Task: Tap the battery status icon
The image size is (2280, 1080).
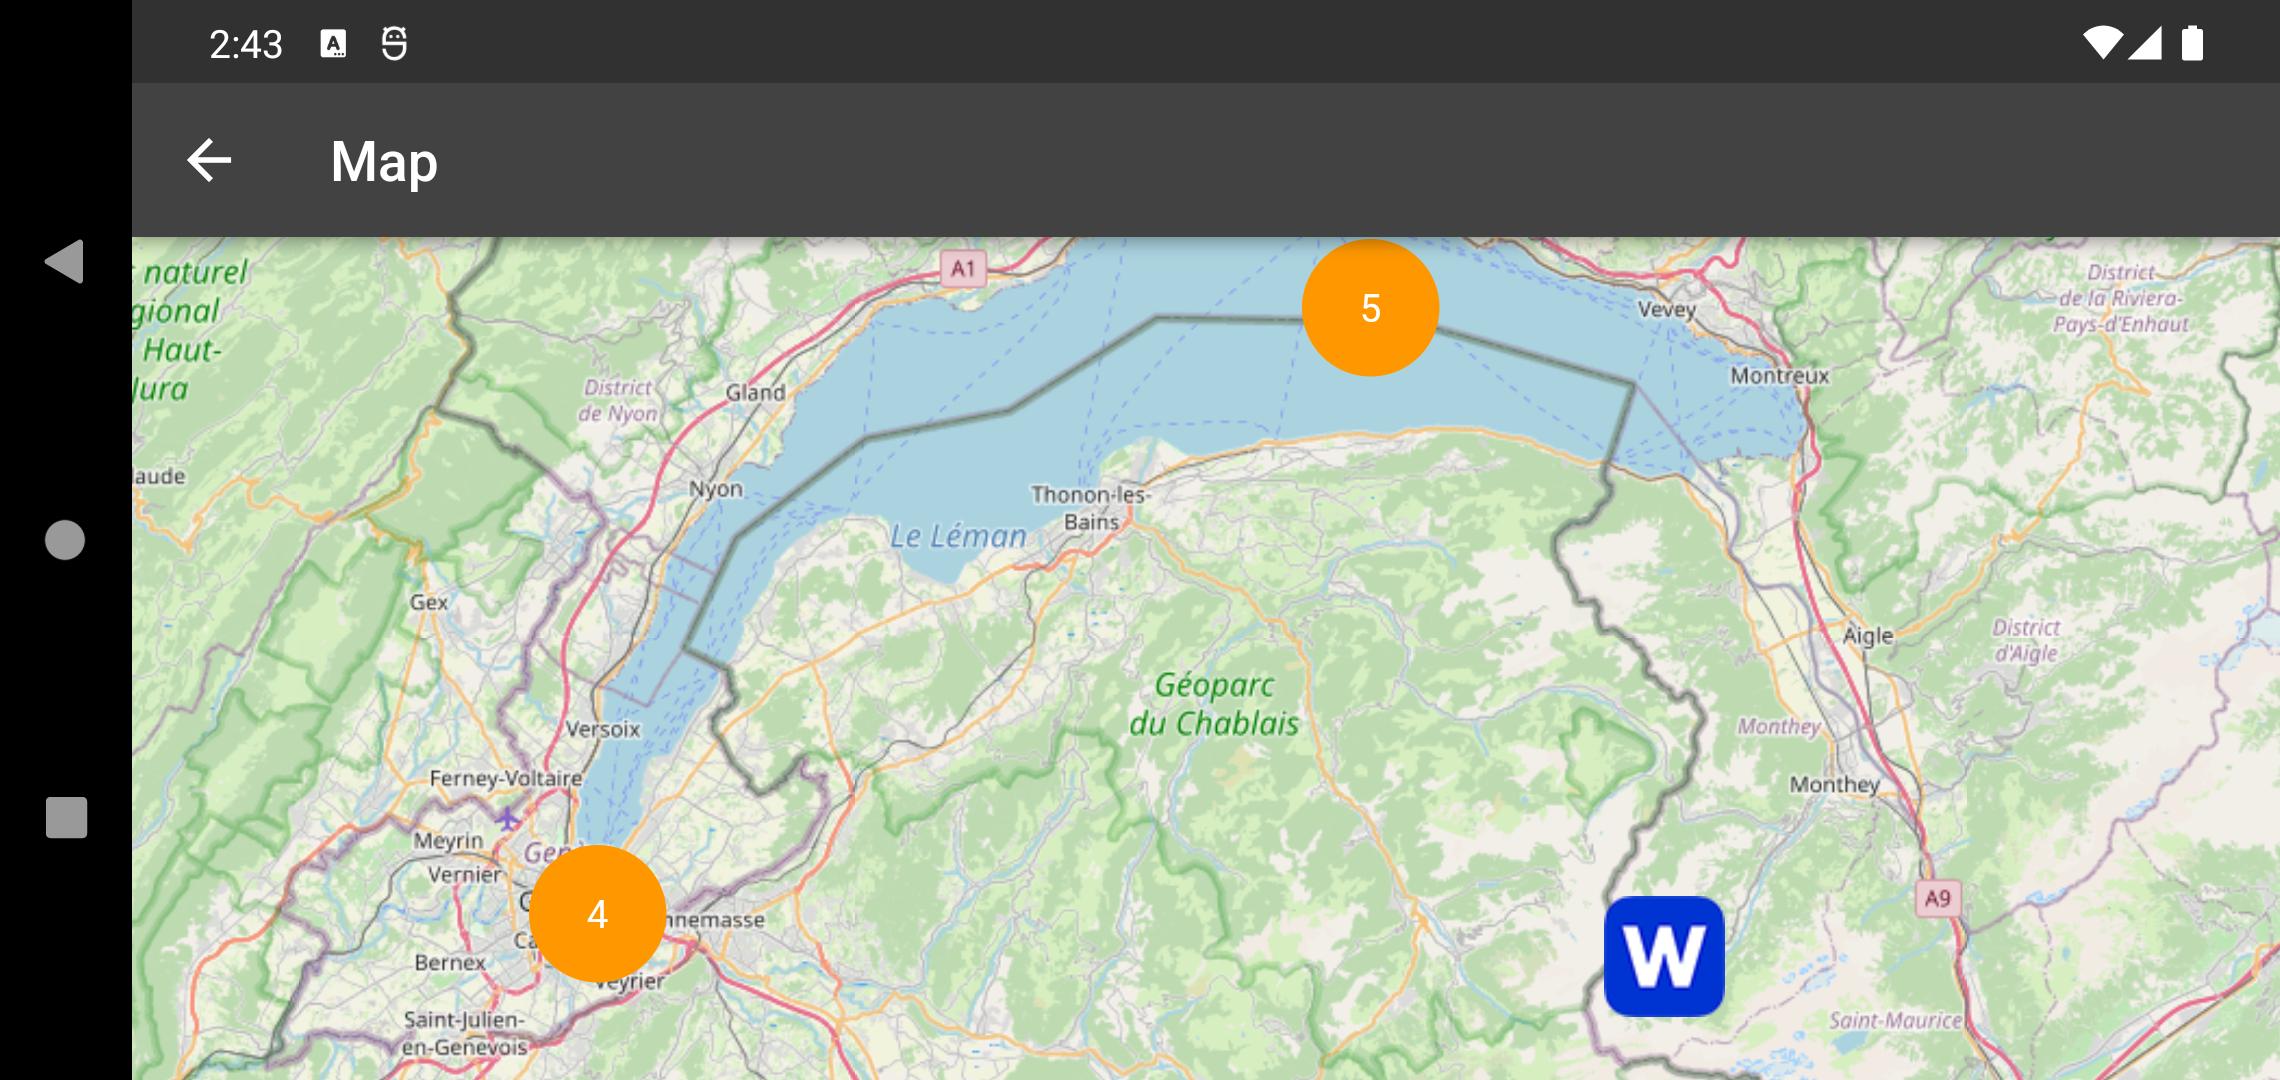Action: 2192,44
